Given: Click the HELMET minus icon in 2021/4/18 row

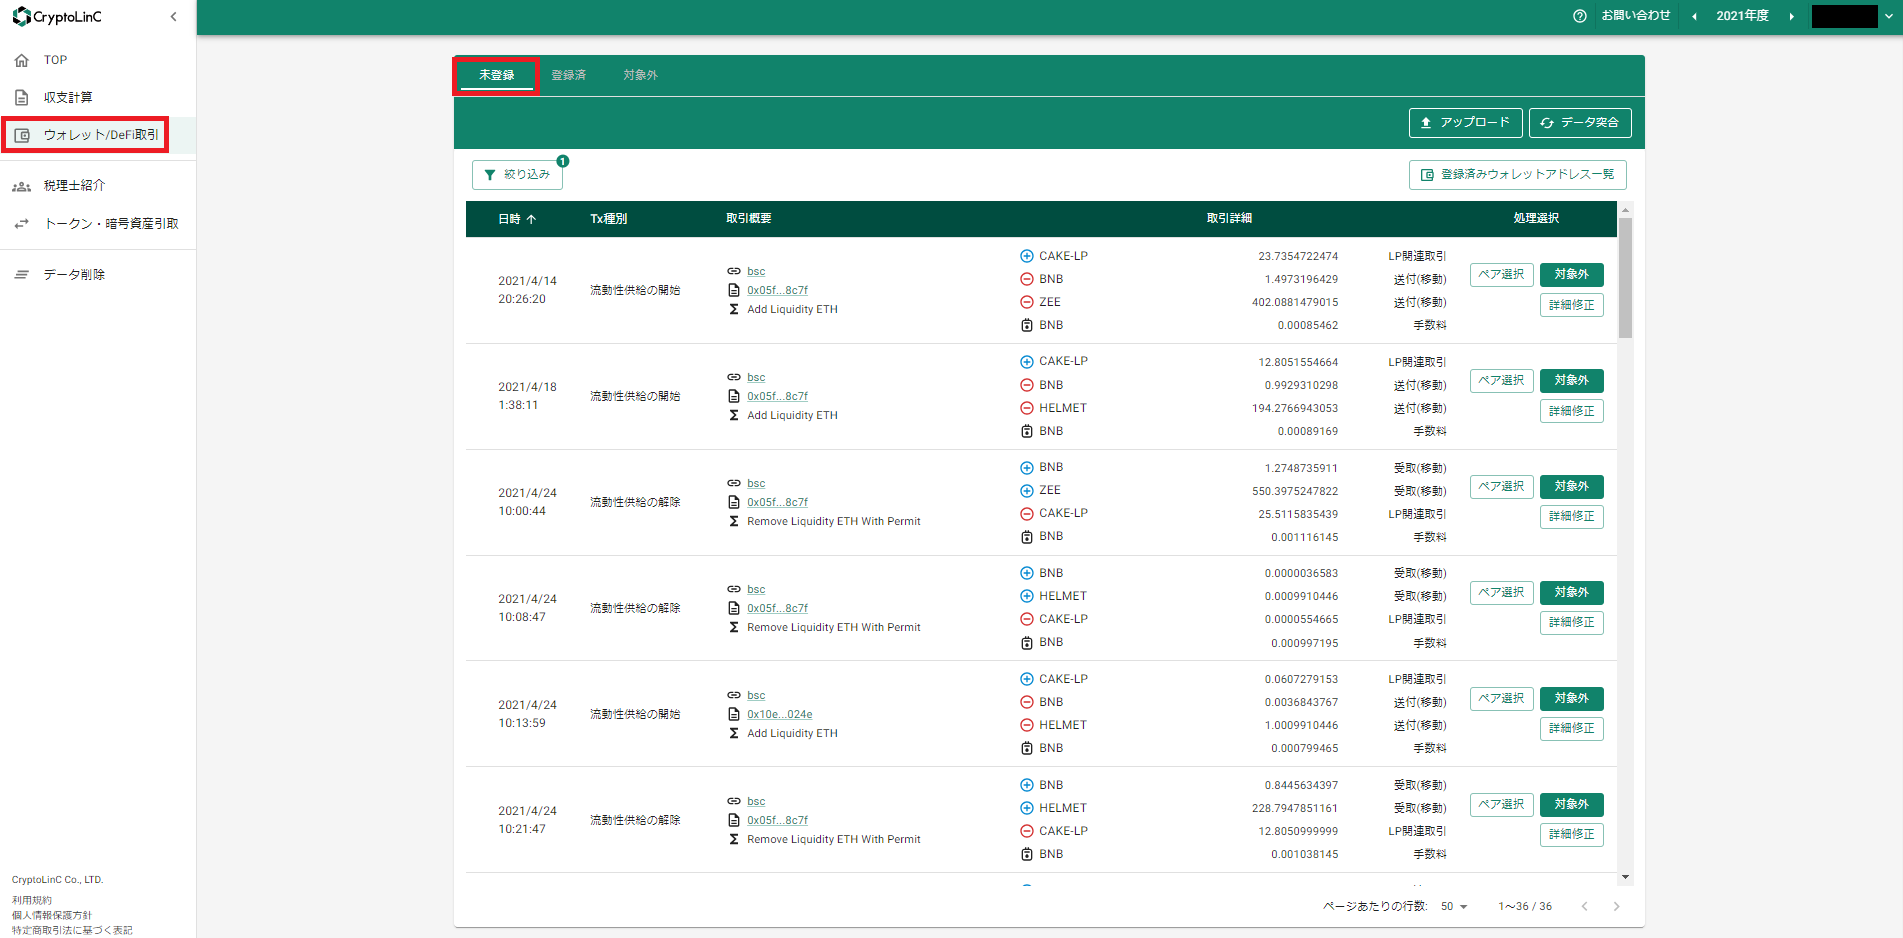Looking at the screenshot, I should [x=1027, y=409].
